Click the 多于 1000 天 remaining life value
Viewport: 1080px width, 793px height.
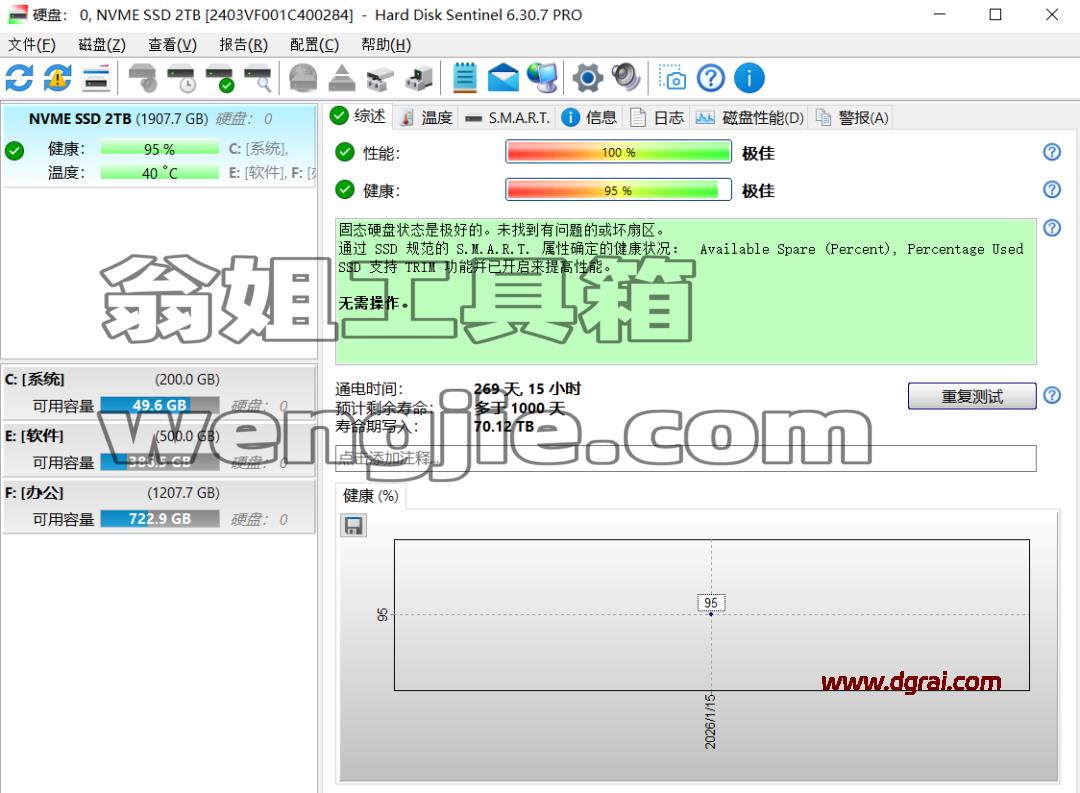519,408
